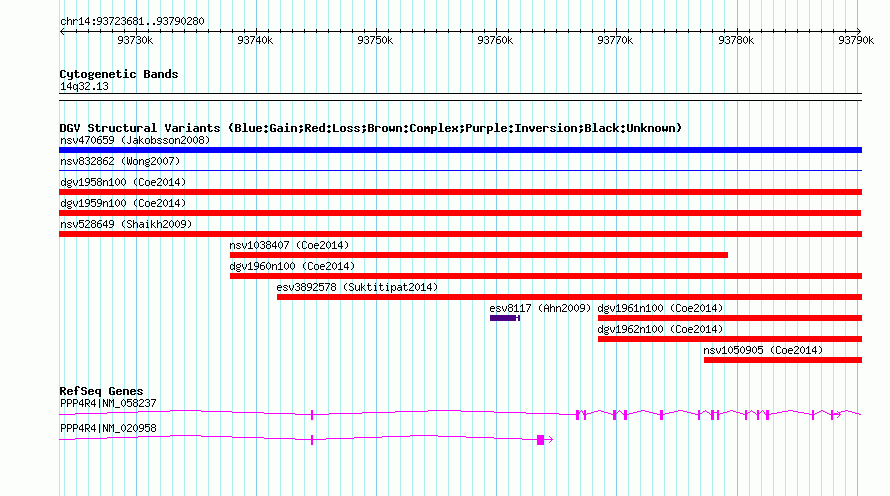Click the 93780k ruler tick label
This screenshot has height=496, width=890.
pyautogui.click(x=736, y=41)
